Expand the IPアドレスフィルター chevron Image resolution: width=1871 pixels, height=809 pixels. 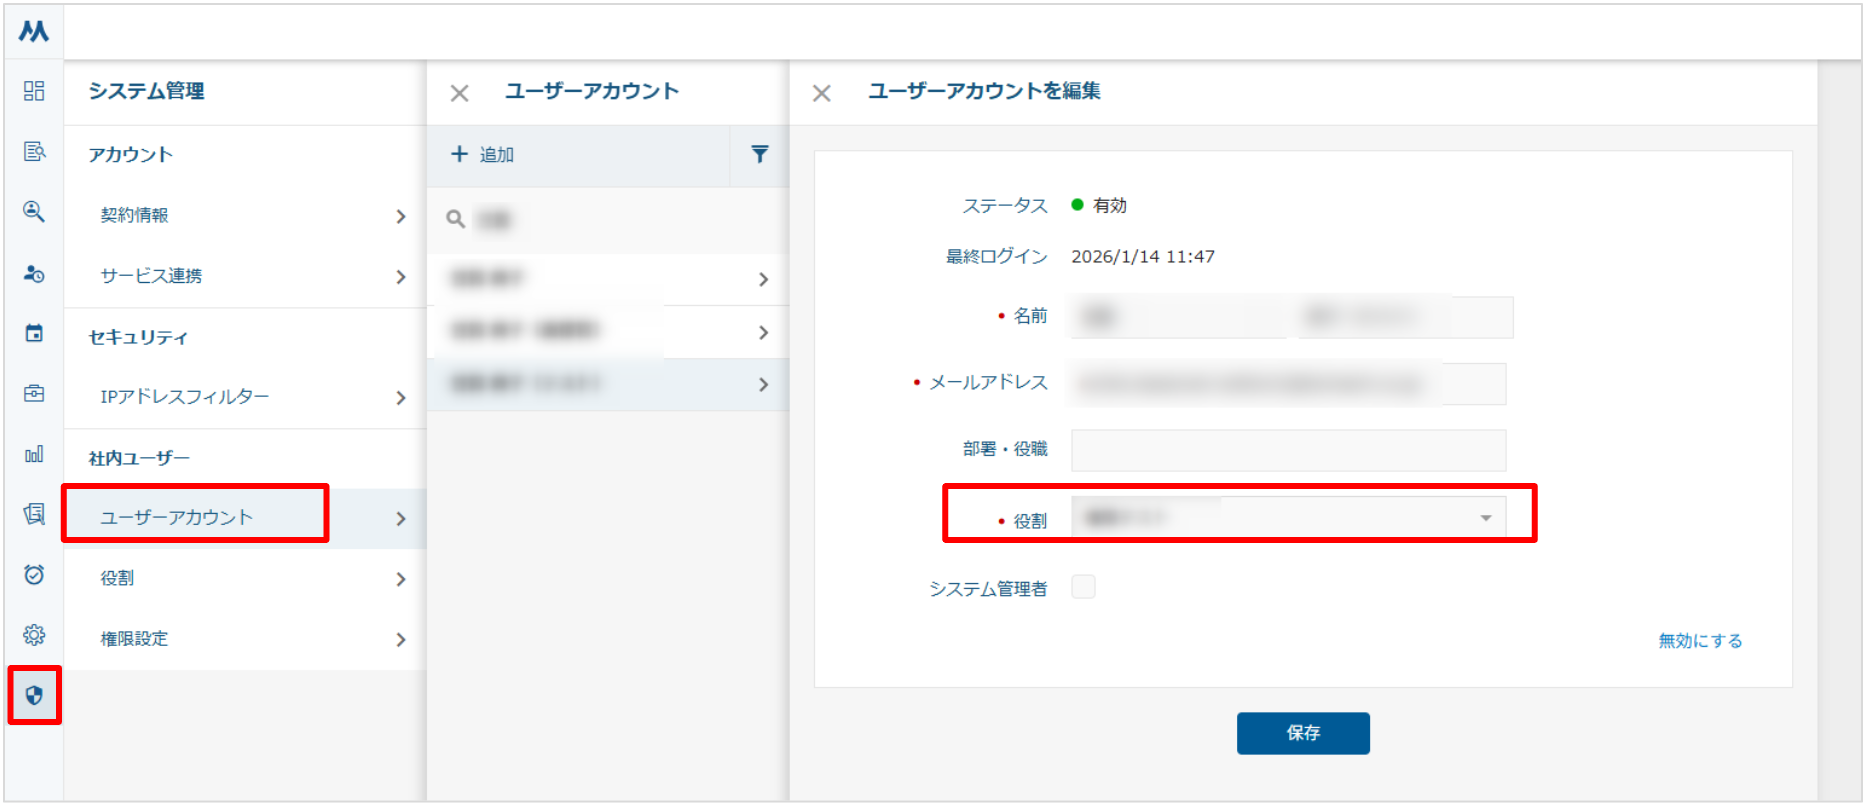point(400,398)
